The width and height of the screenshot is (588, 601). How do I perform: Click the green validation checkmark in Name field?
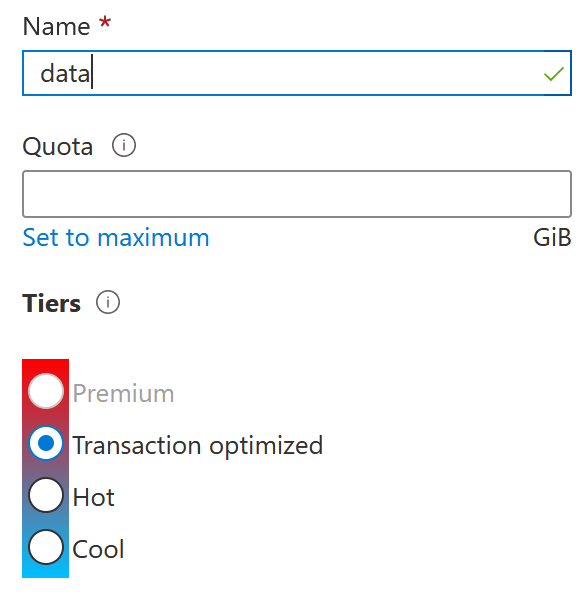click(x=554, y=74)
